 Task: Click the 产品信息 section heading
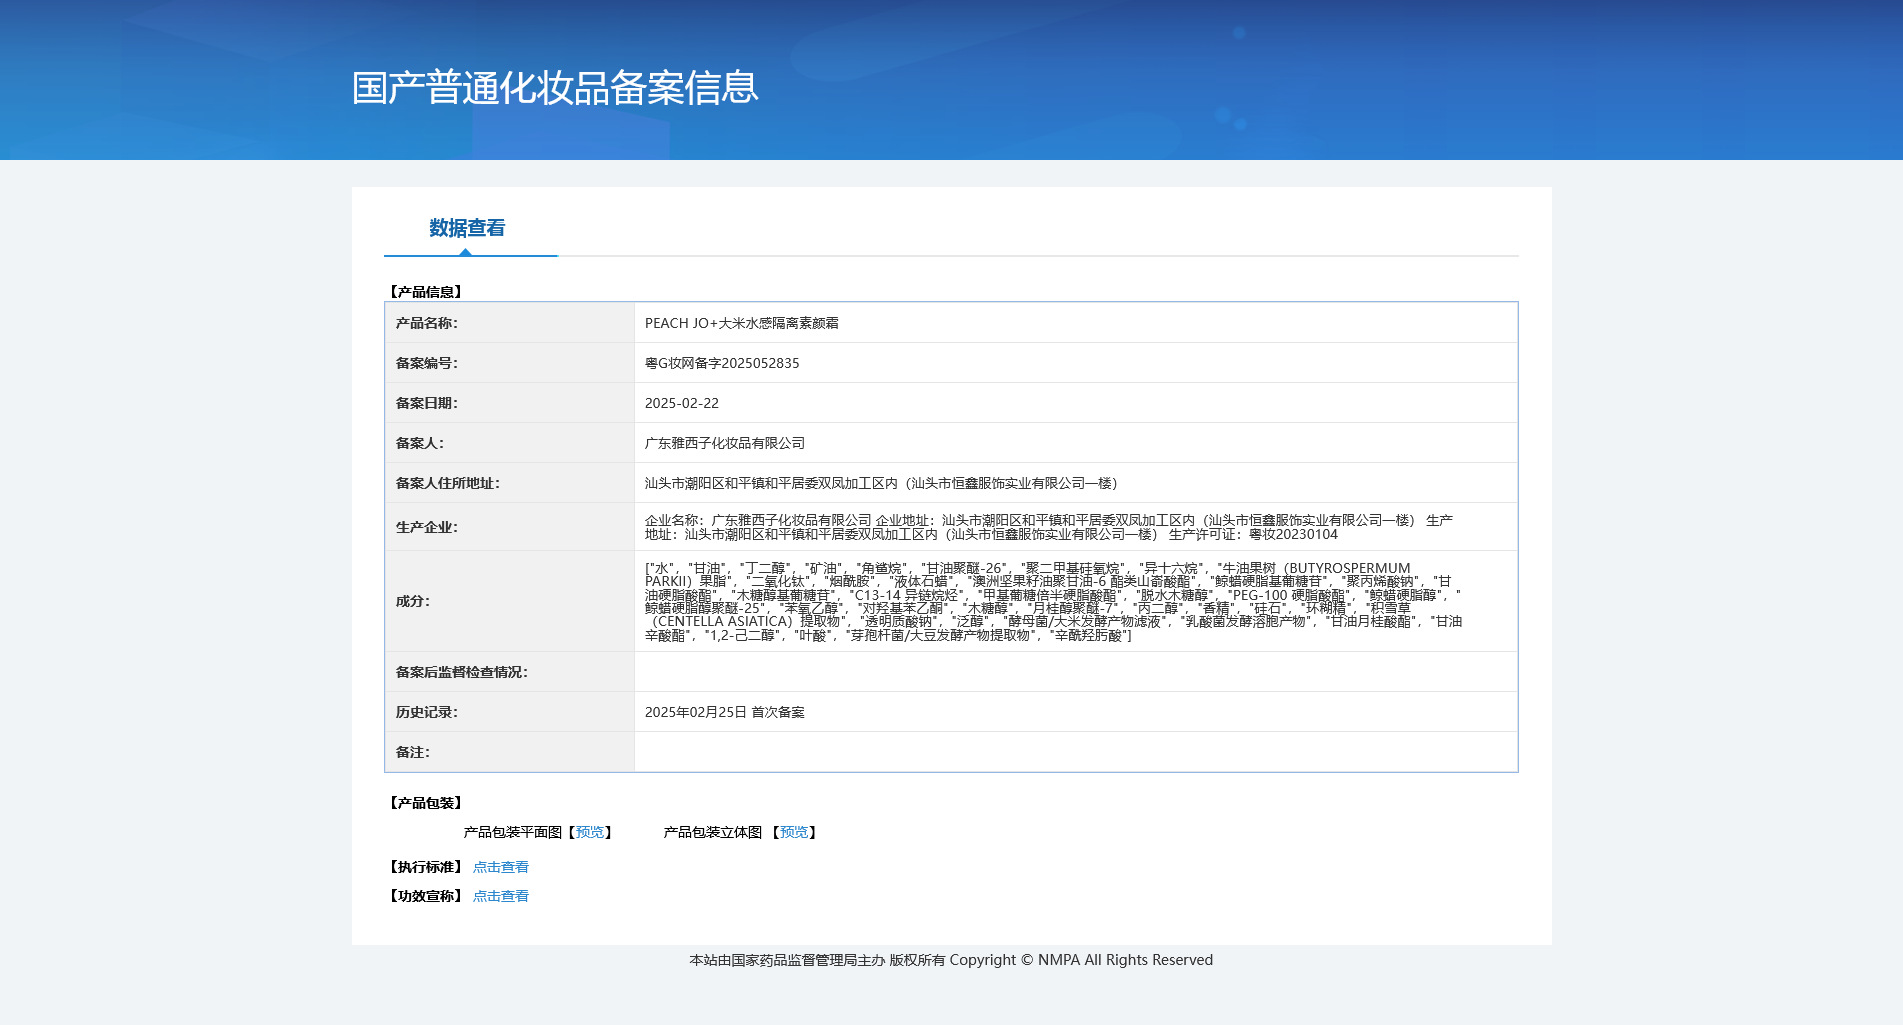click(x=425, y=292)
